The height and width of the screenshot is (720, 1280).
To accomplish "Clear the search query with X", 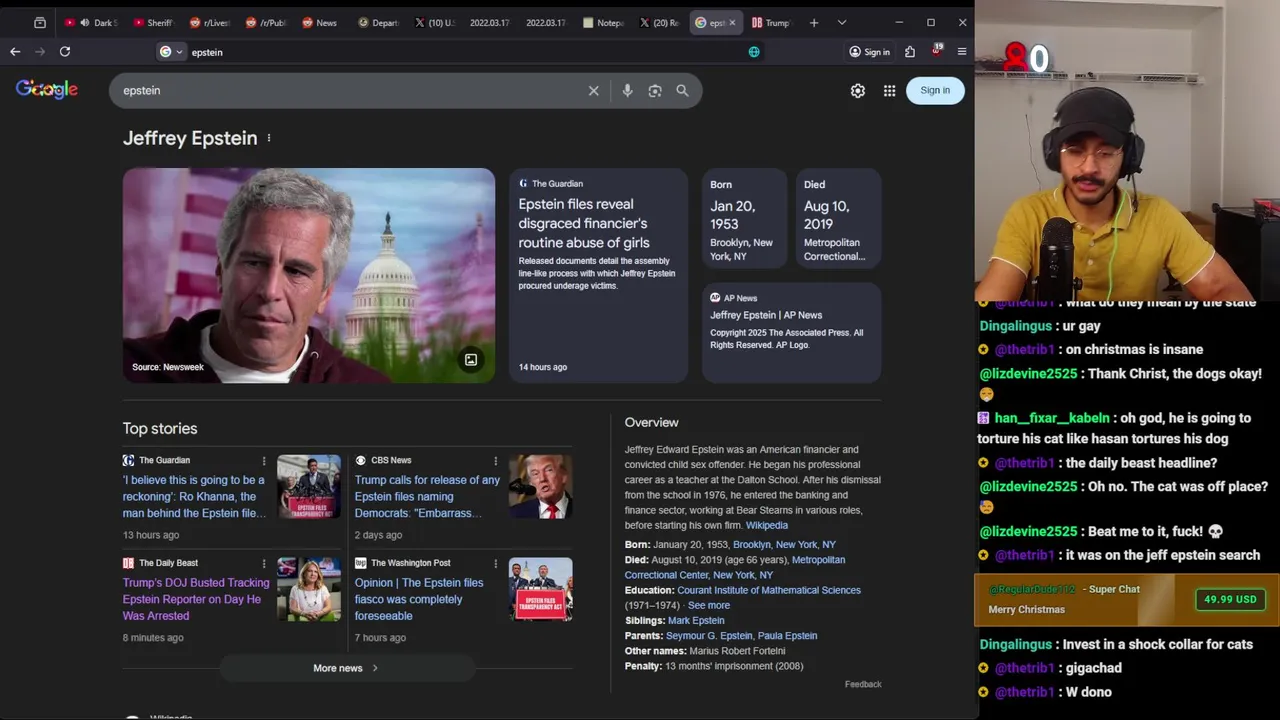I will [594, 91].
